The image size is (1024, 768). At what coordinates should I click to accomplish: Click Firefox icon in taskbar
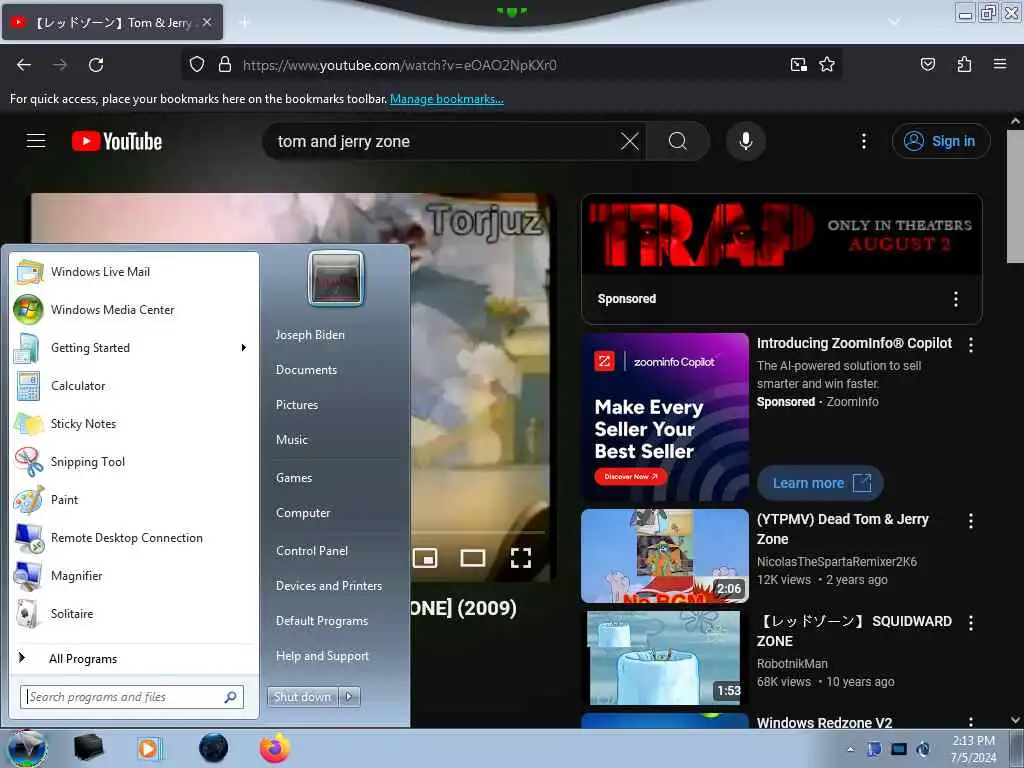pos(274,748)
